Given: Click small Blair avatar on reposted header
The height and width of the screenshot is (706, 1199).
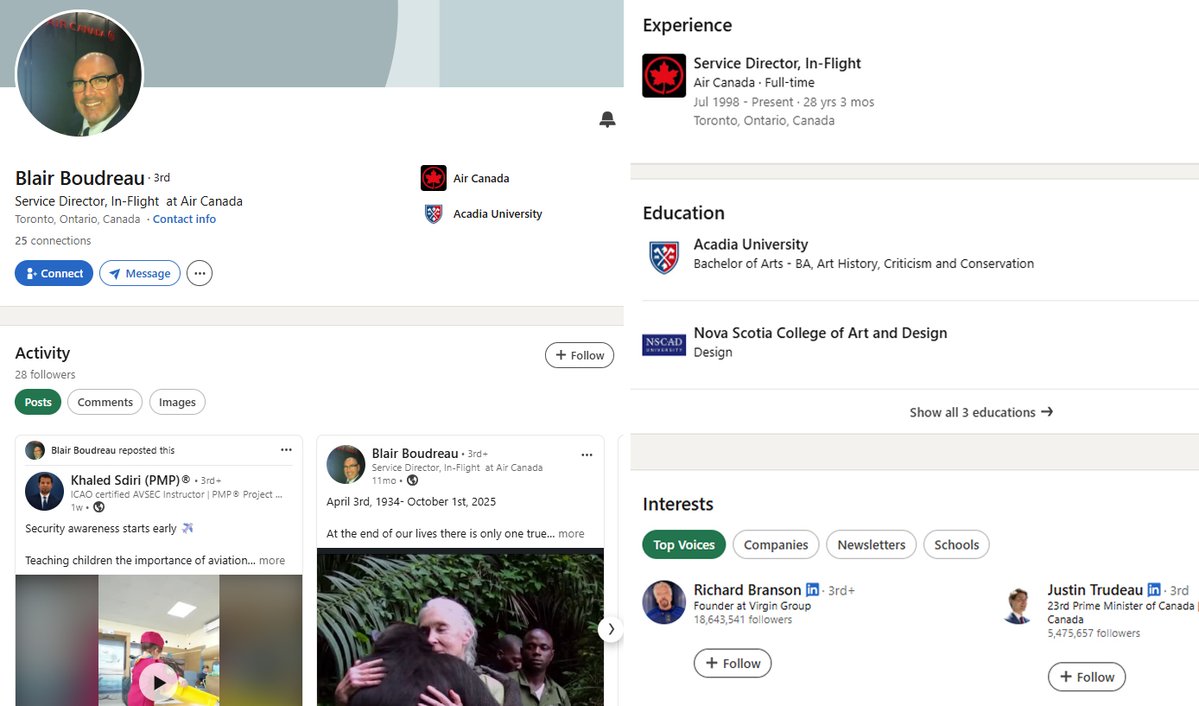Looking at the screenshot, I should coord(35,451).
